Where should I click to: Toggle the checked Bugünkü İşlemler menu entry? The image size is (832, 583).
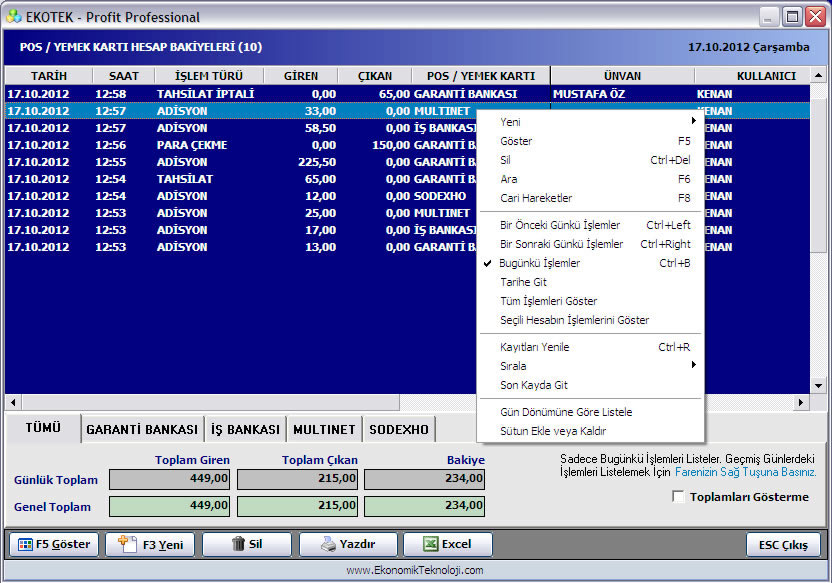click(x=592, y=263)
